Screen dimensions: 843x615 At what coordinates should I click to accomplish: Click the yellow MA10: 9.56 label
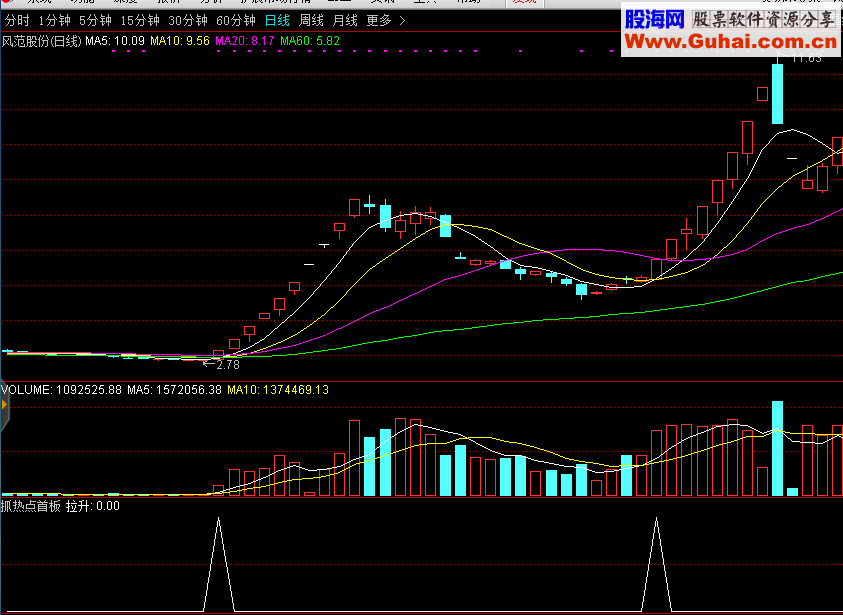(x=180, y=41)
